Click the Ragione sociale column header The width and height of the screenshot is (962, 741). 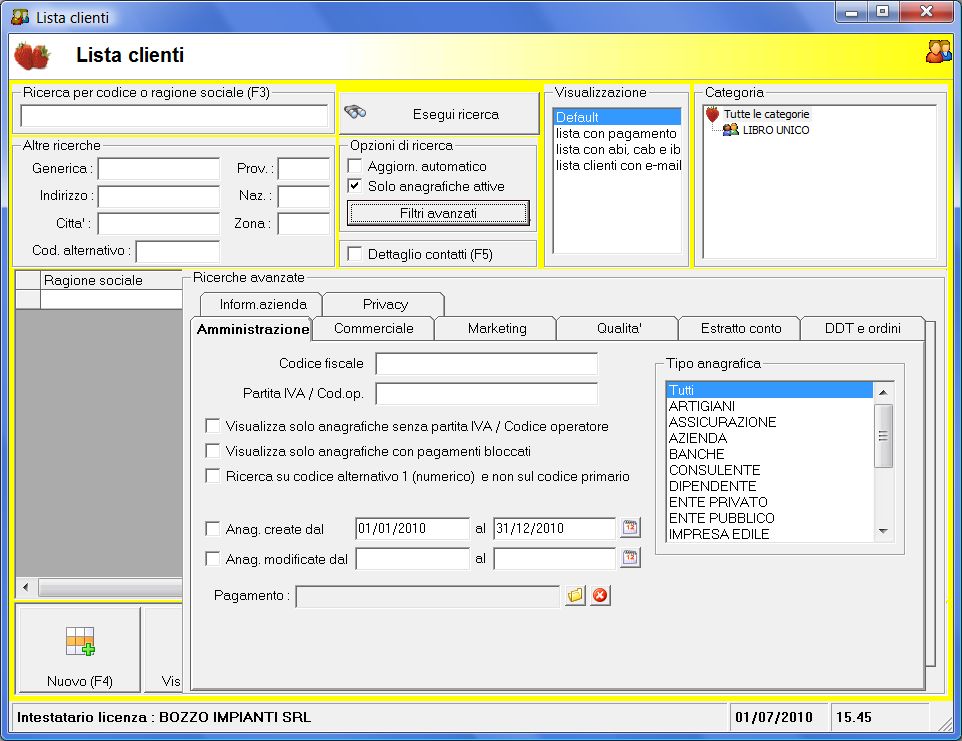(x=111, y=280)
